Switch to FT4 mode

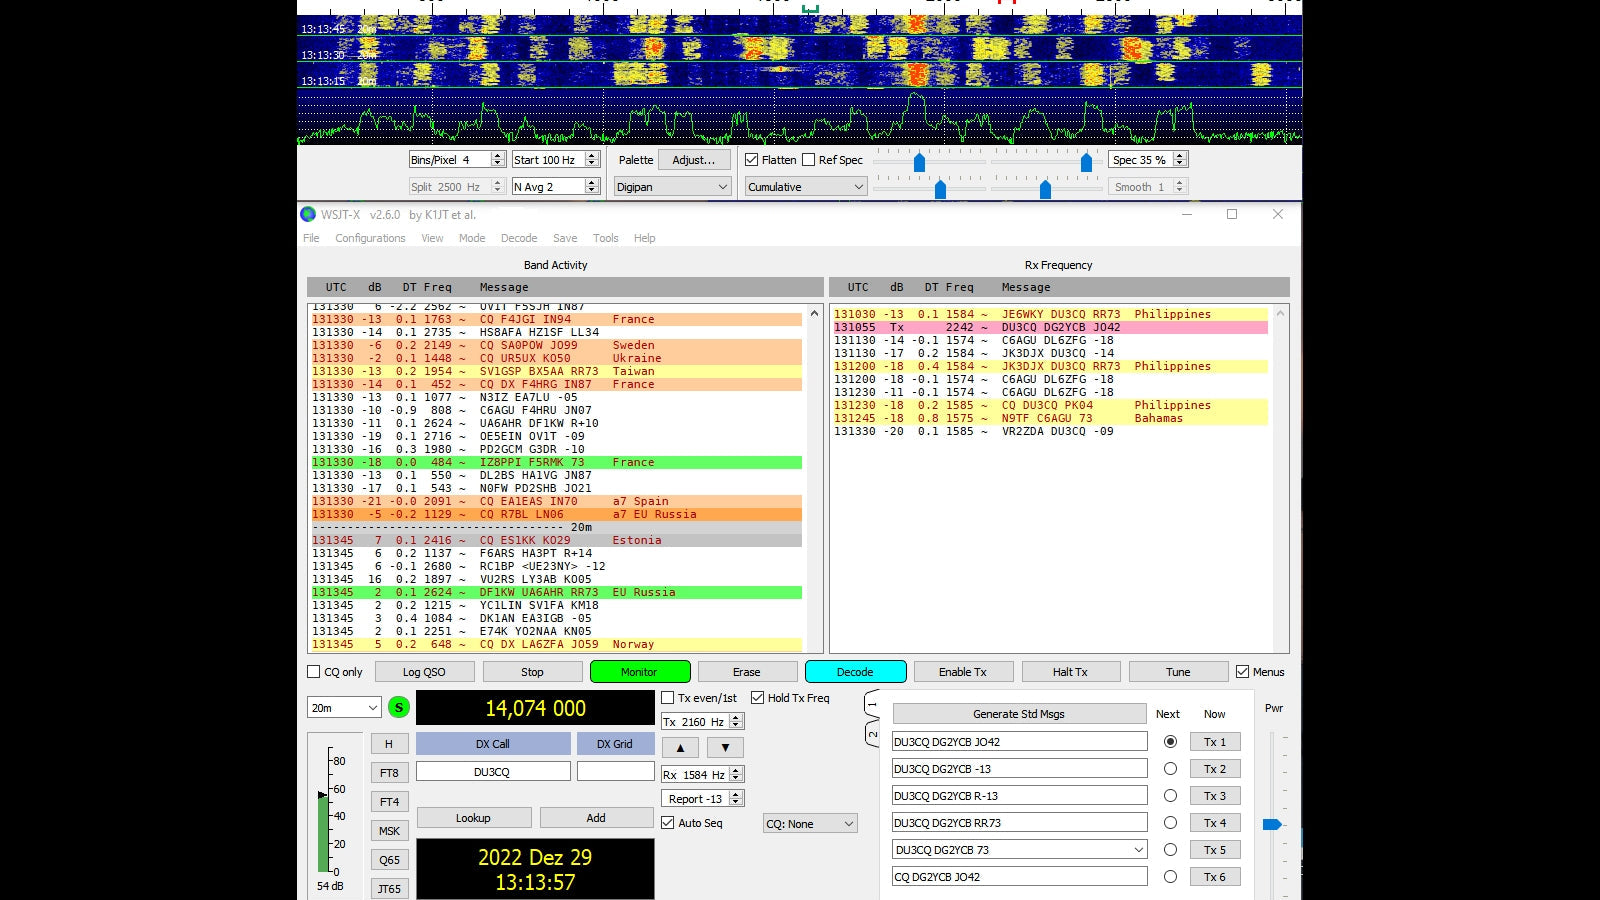tap(389, 801)
